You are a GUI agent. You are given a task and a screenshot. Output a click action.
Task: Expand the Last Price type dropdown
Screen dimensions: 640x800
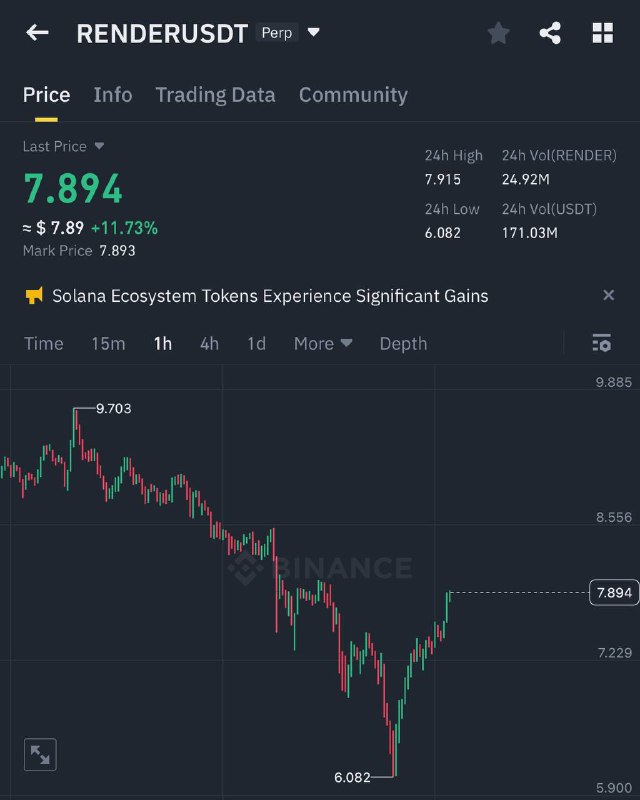[x=99, y=146]
